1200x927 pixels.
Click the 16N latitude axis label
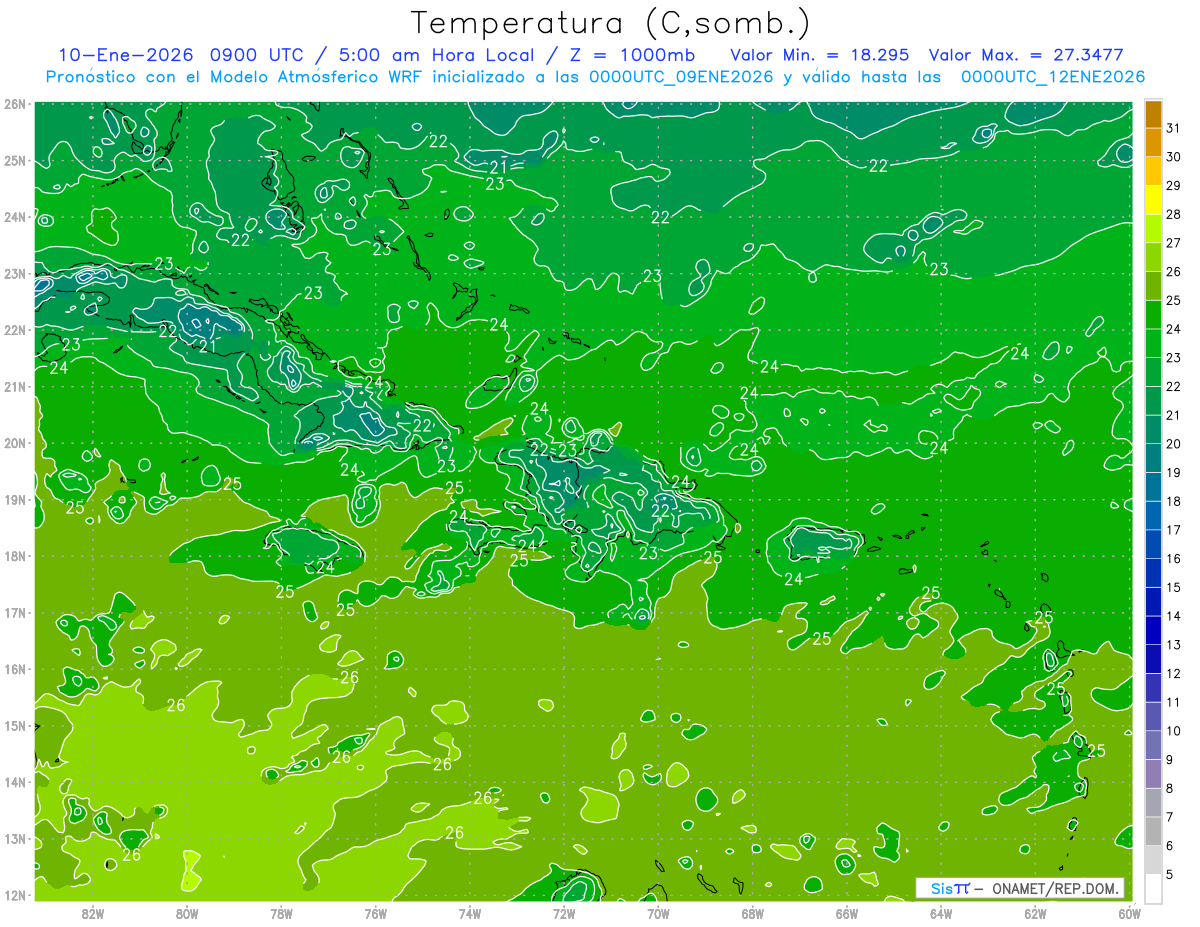coord(14,669)
